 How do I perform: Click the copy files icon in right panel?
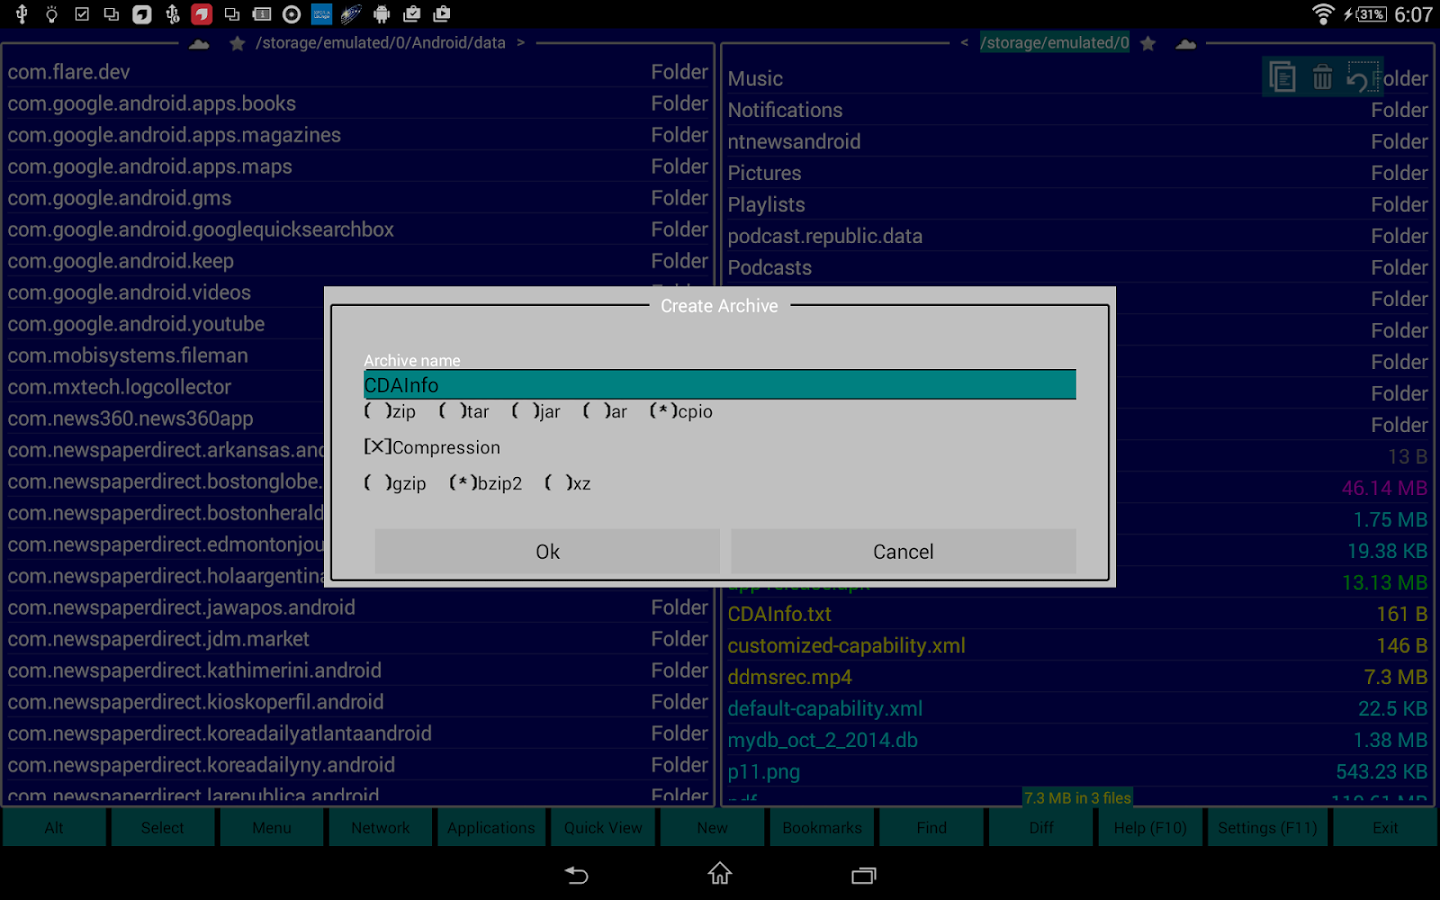pyautogui.click(x=1282, y=77)
